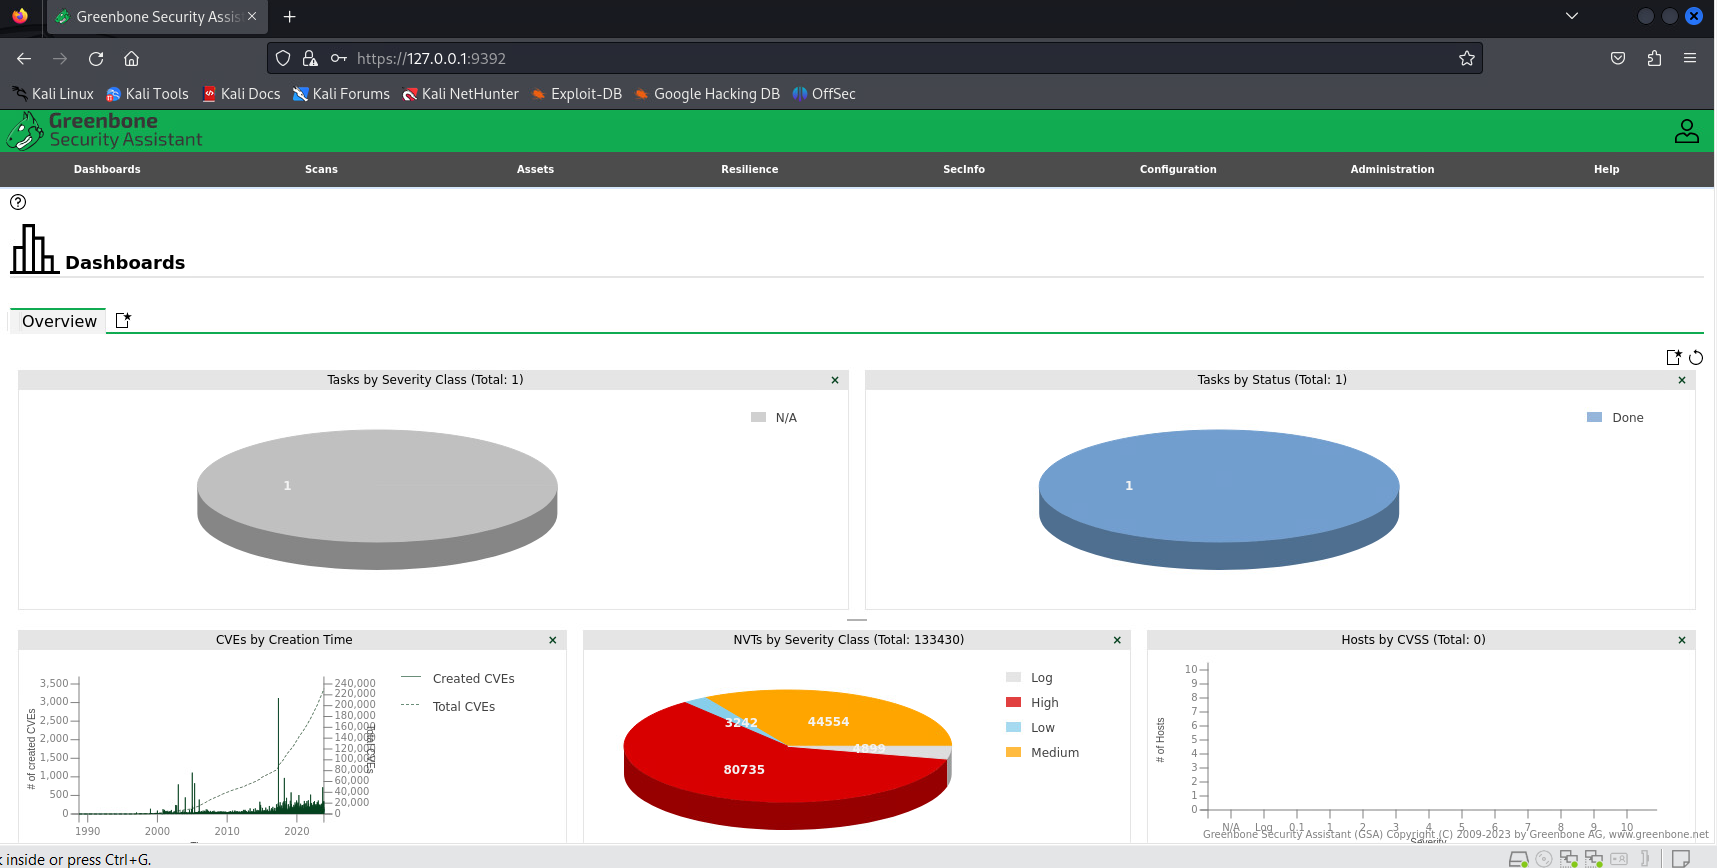
Task: Open the Dashboards menu
Action: [107, 170]
